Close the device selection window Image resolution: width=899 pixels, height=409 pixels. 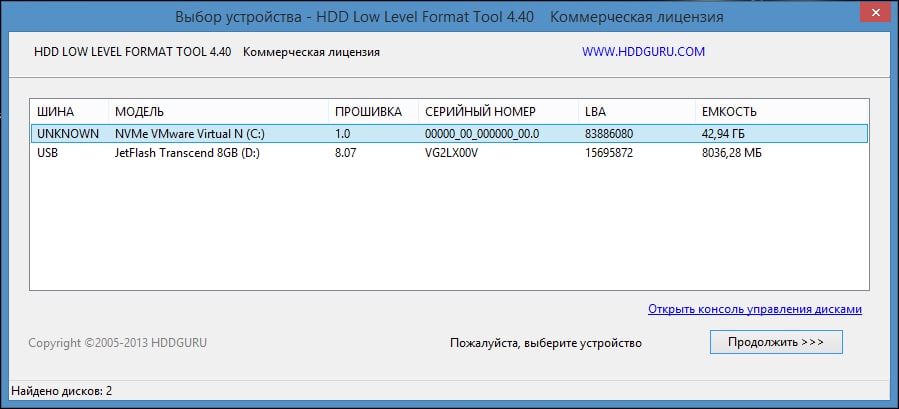[877, 11]
